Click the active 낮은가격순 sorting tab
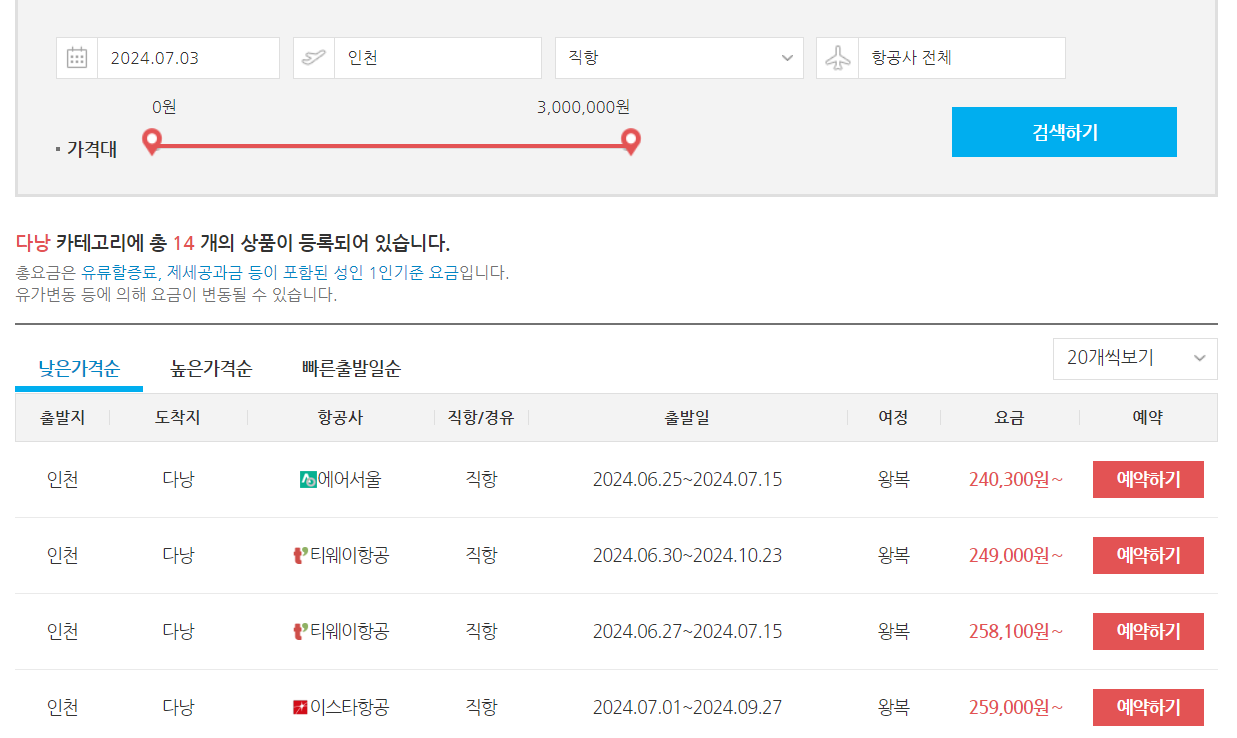Image resolution: width=1237 pixels, height=738 pixels. 80,367
